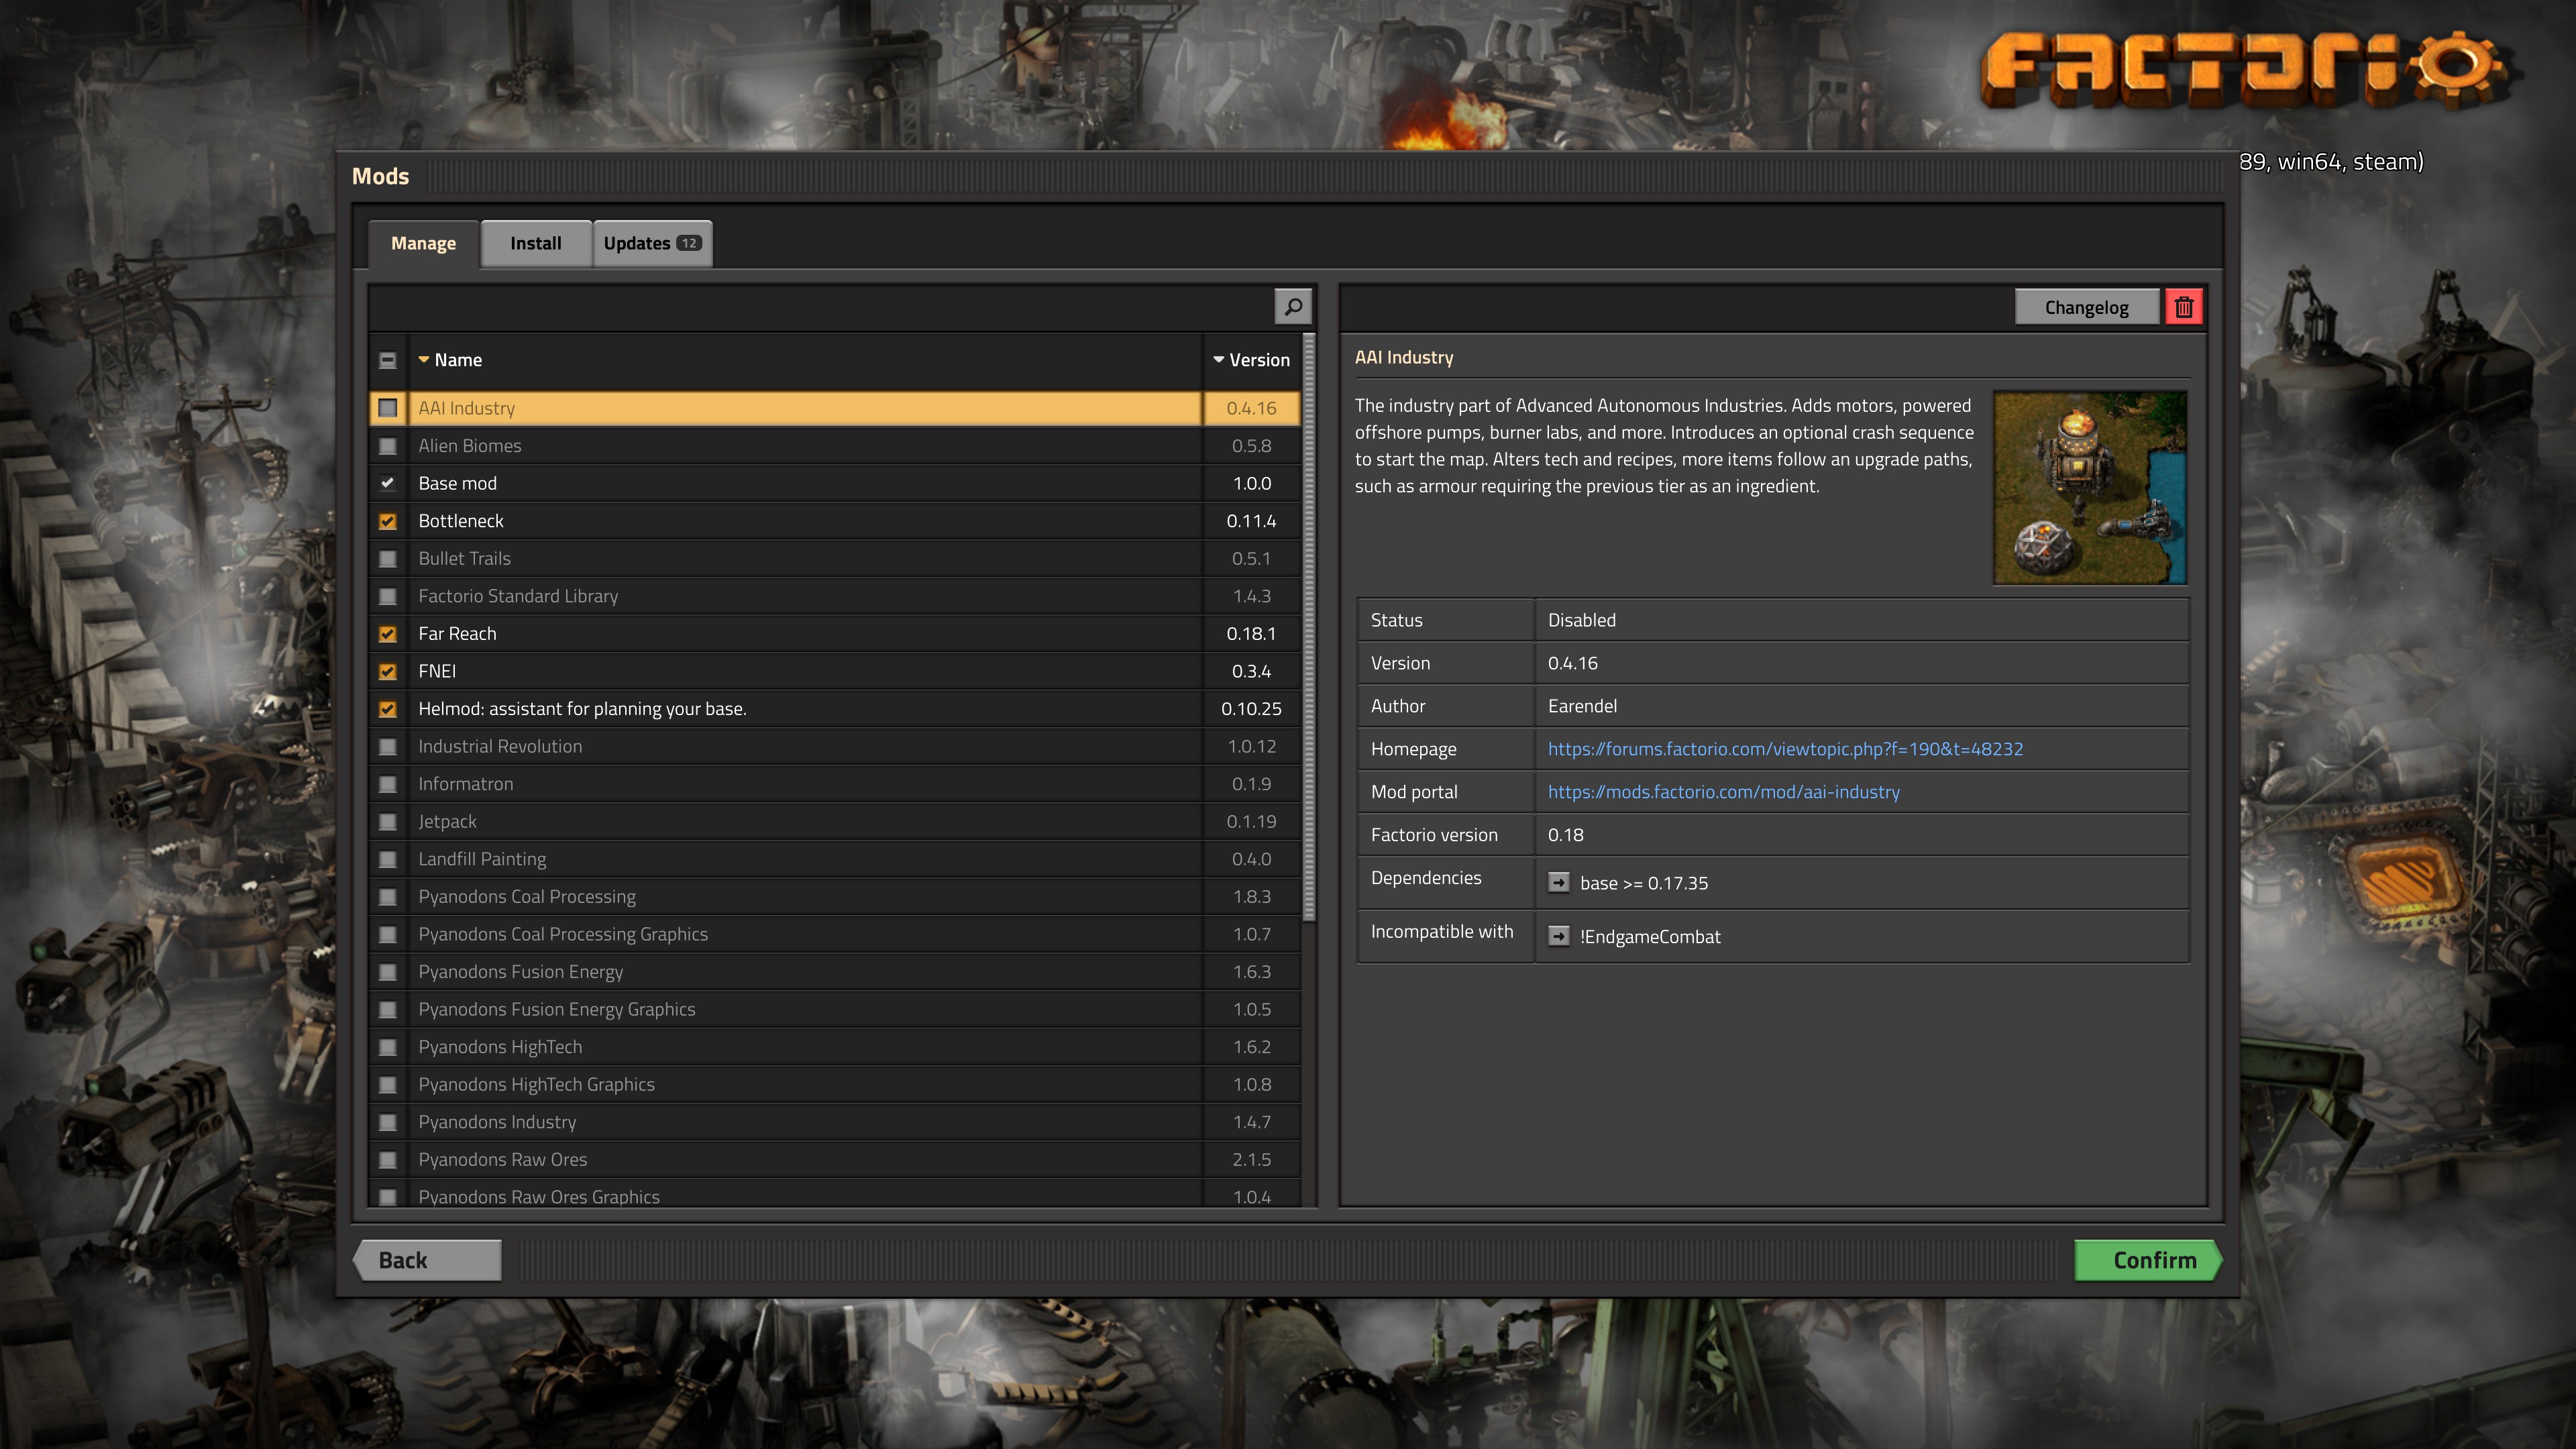The image size is (2576, 1449).
Task: Click the search magnifier icon
Action: pyautogui.click(x=1292, y=307)
